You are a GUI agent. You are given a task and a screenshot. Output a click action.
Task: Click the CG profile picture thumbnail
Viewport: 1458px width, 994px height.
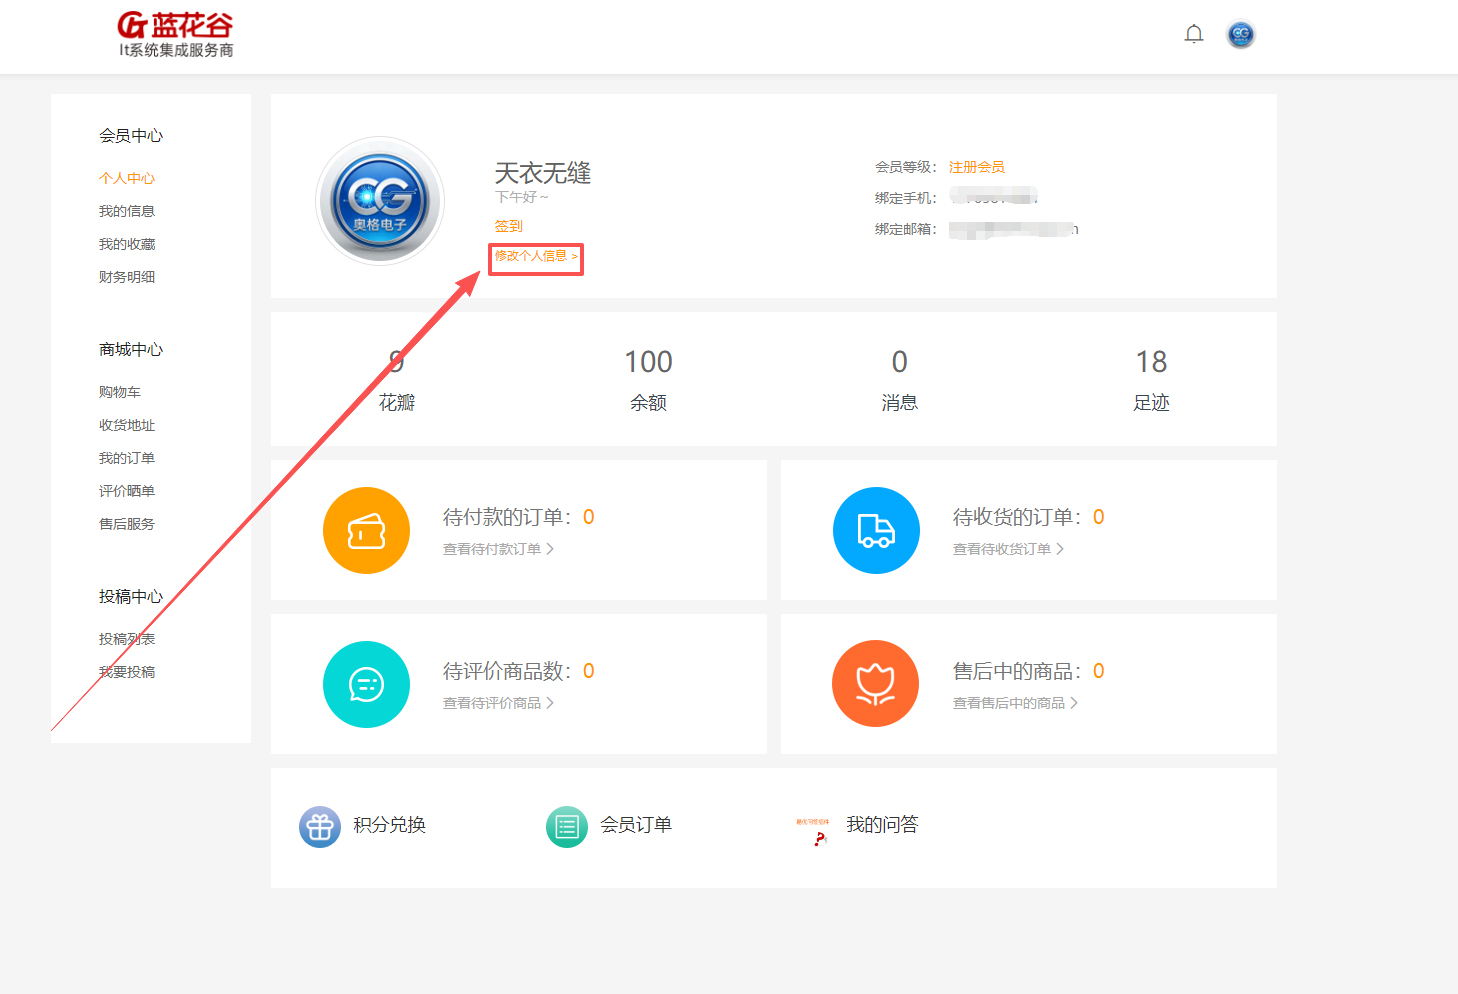coord(380,200)
